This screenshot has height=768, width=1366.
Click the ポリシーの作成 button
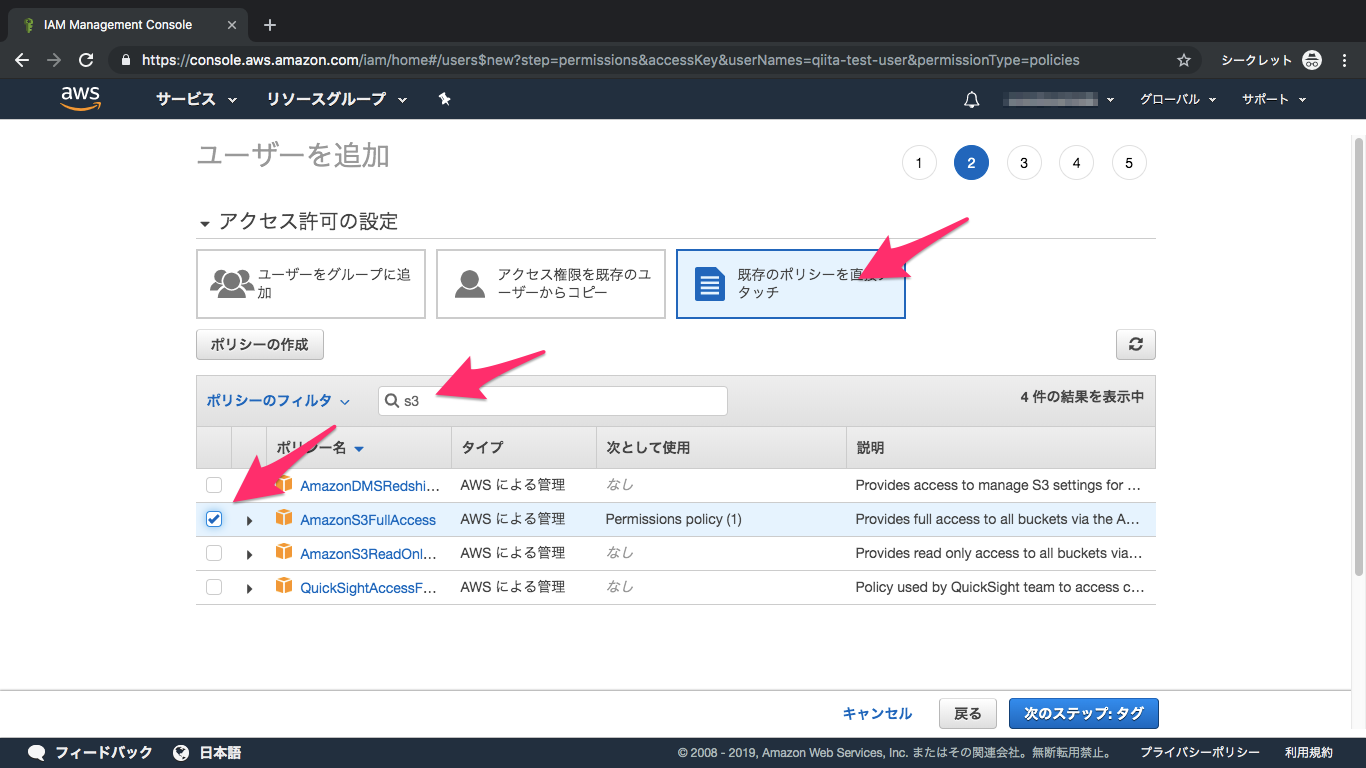(x=260, y=345)
